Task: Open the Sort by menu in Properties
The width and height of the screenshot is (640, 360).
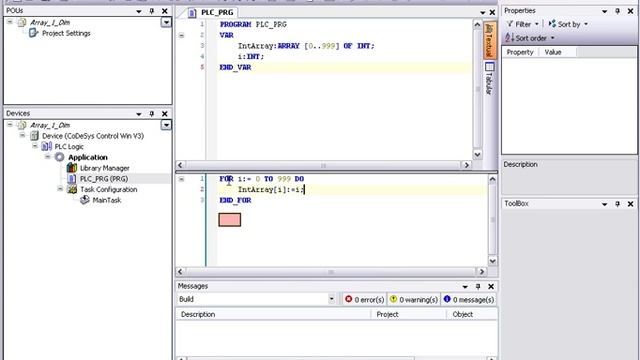Action: [x=568, y=24]
